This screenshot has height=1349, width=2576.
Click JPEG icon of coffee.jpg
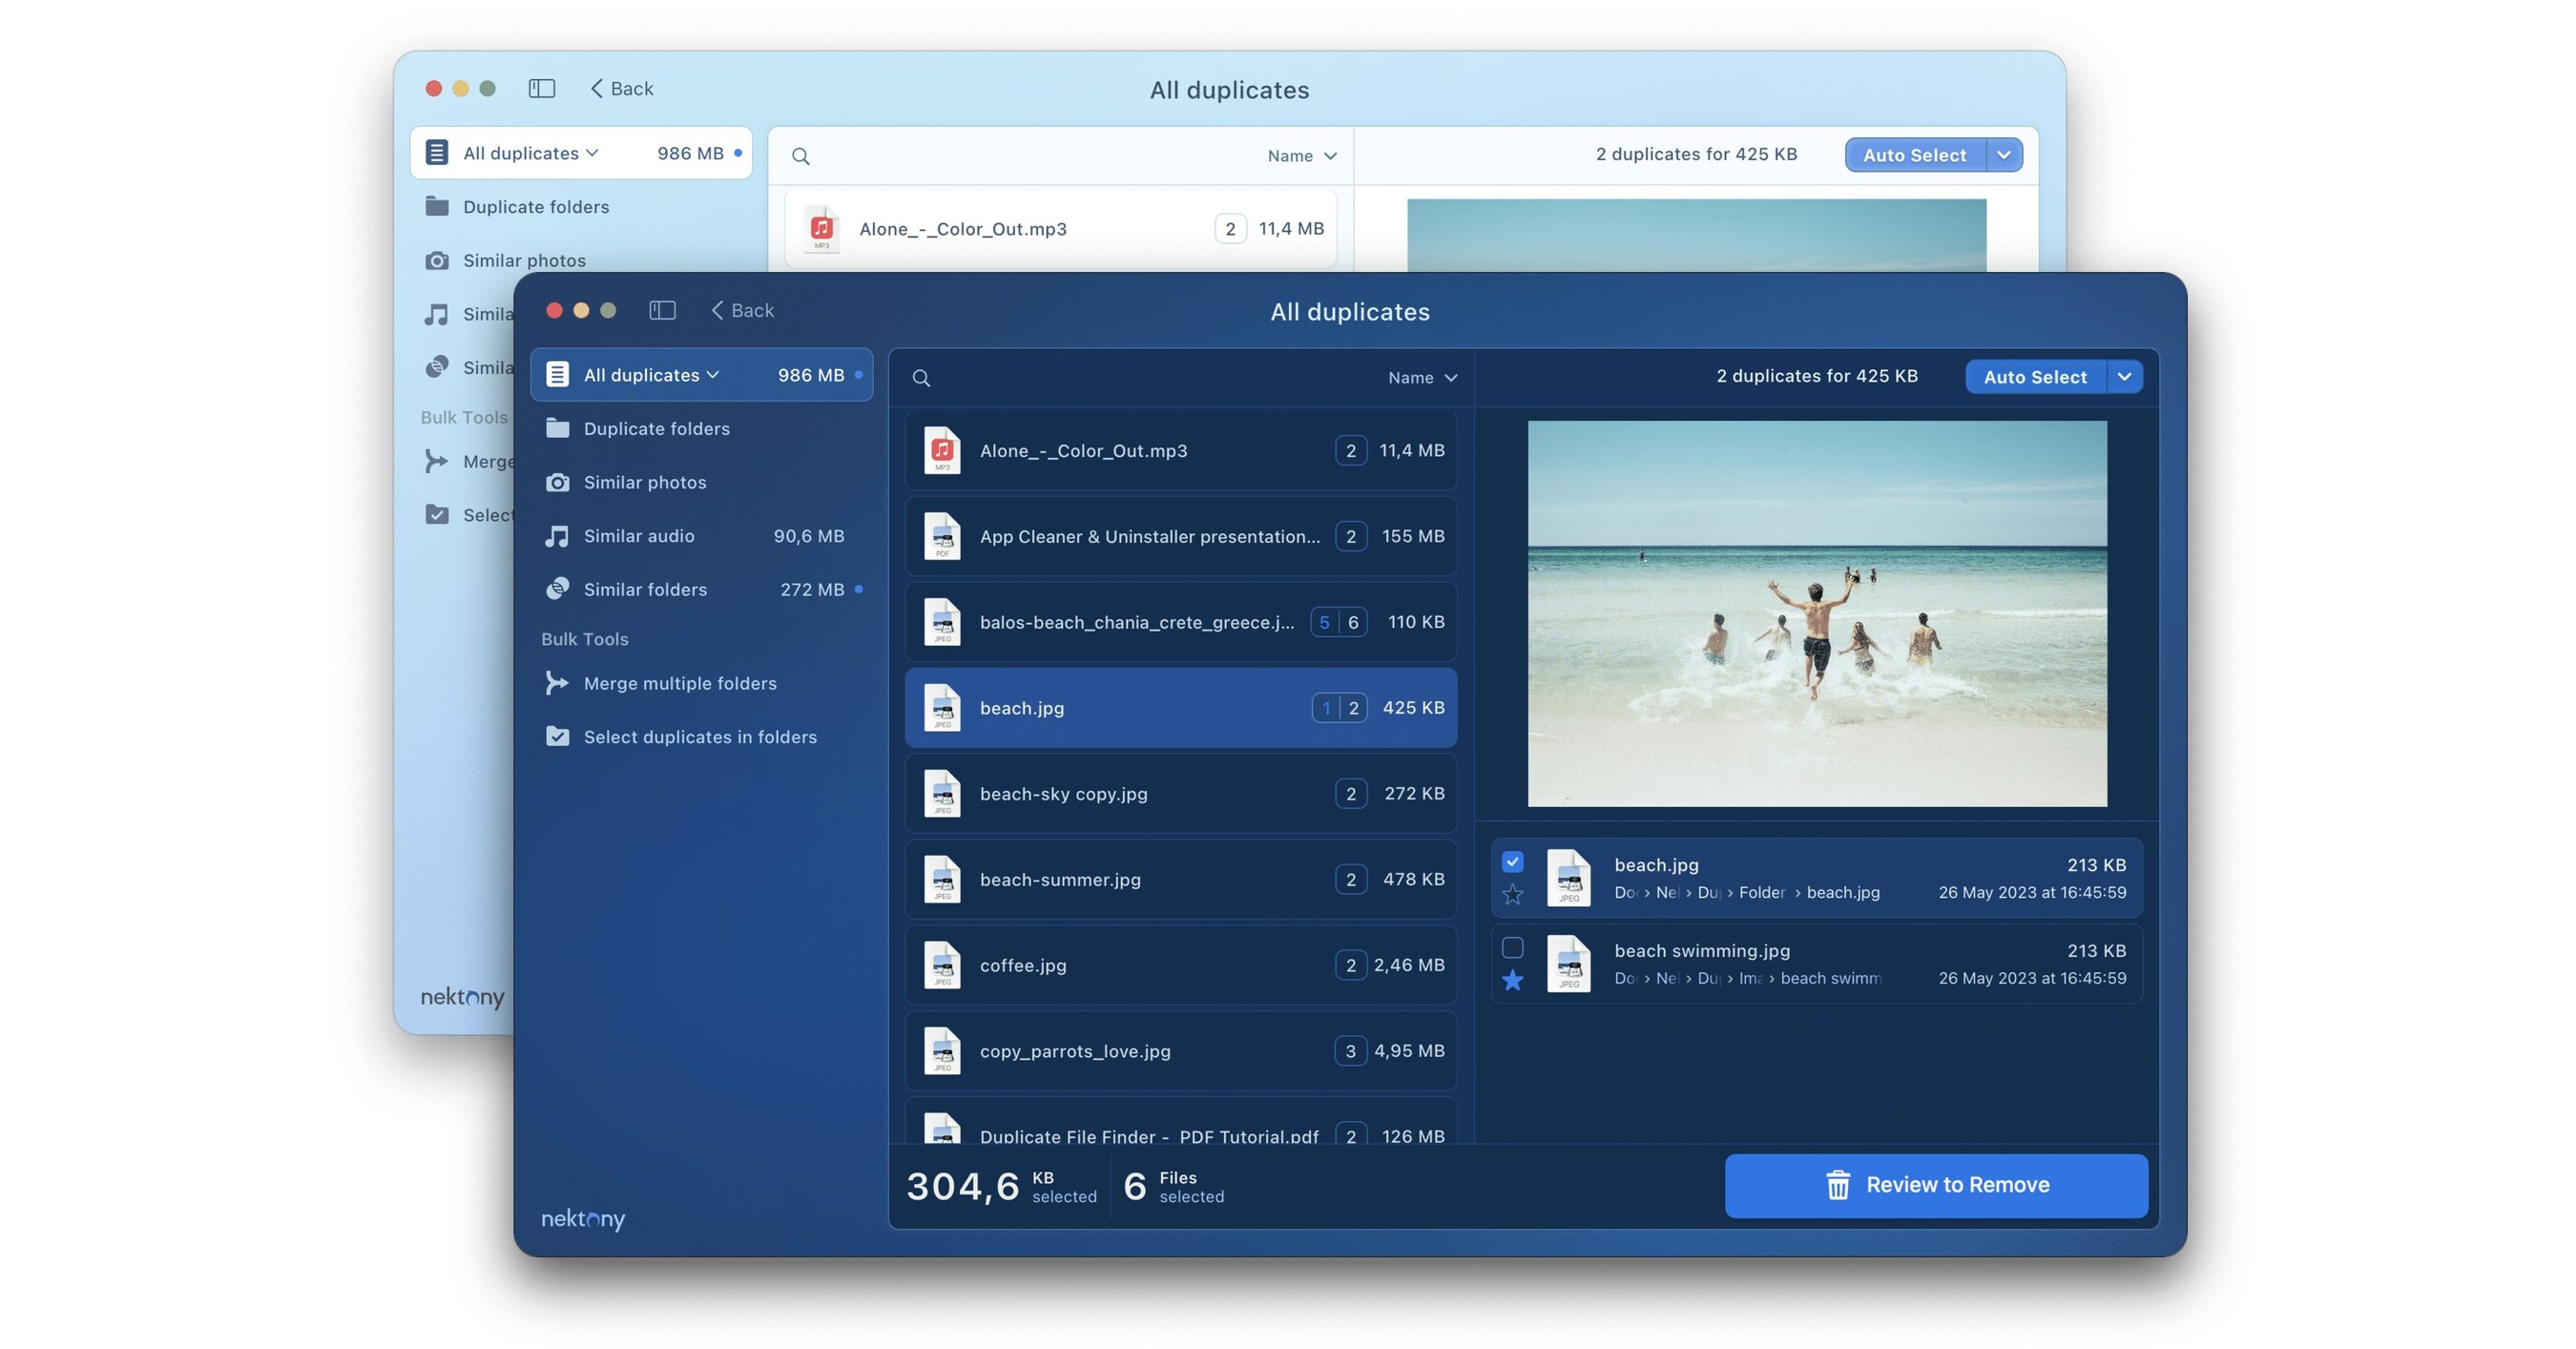pyautogui.click(x=941, y=966)
